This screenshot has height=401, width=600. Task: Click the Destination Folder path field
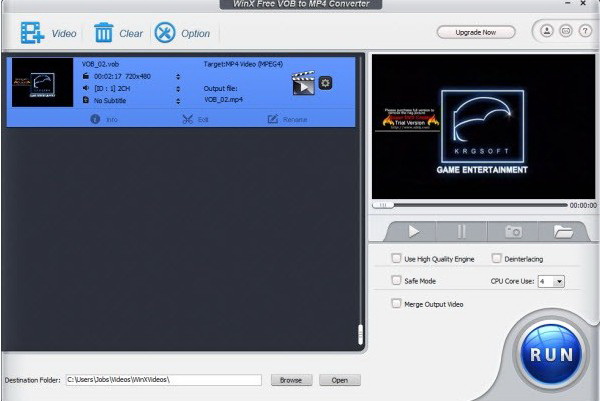[x=163, y=380]
